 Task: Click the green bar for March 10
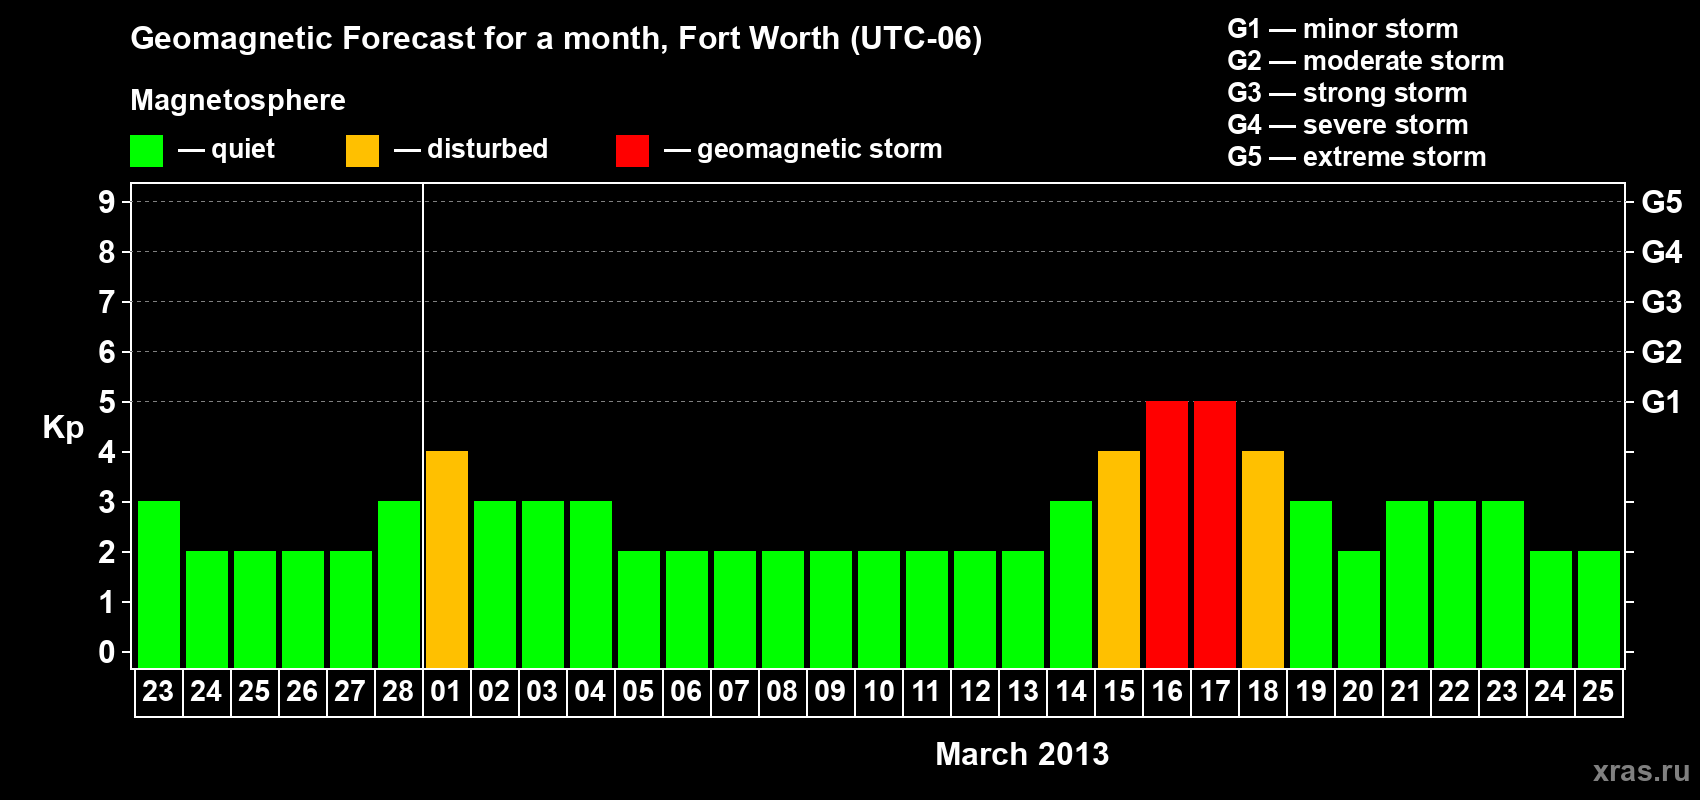[879, 609]
